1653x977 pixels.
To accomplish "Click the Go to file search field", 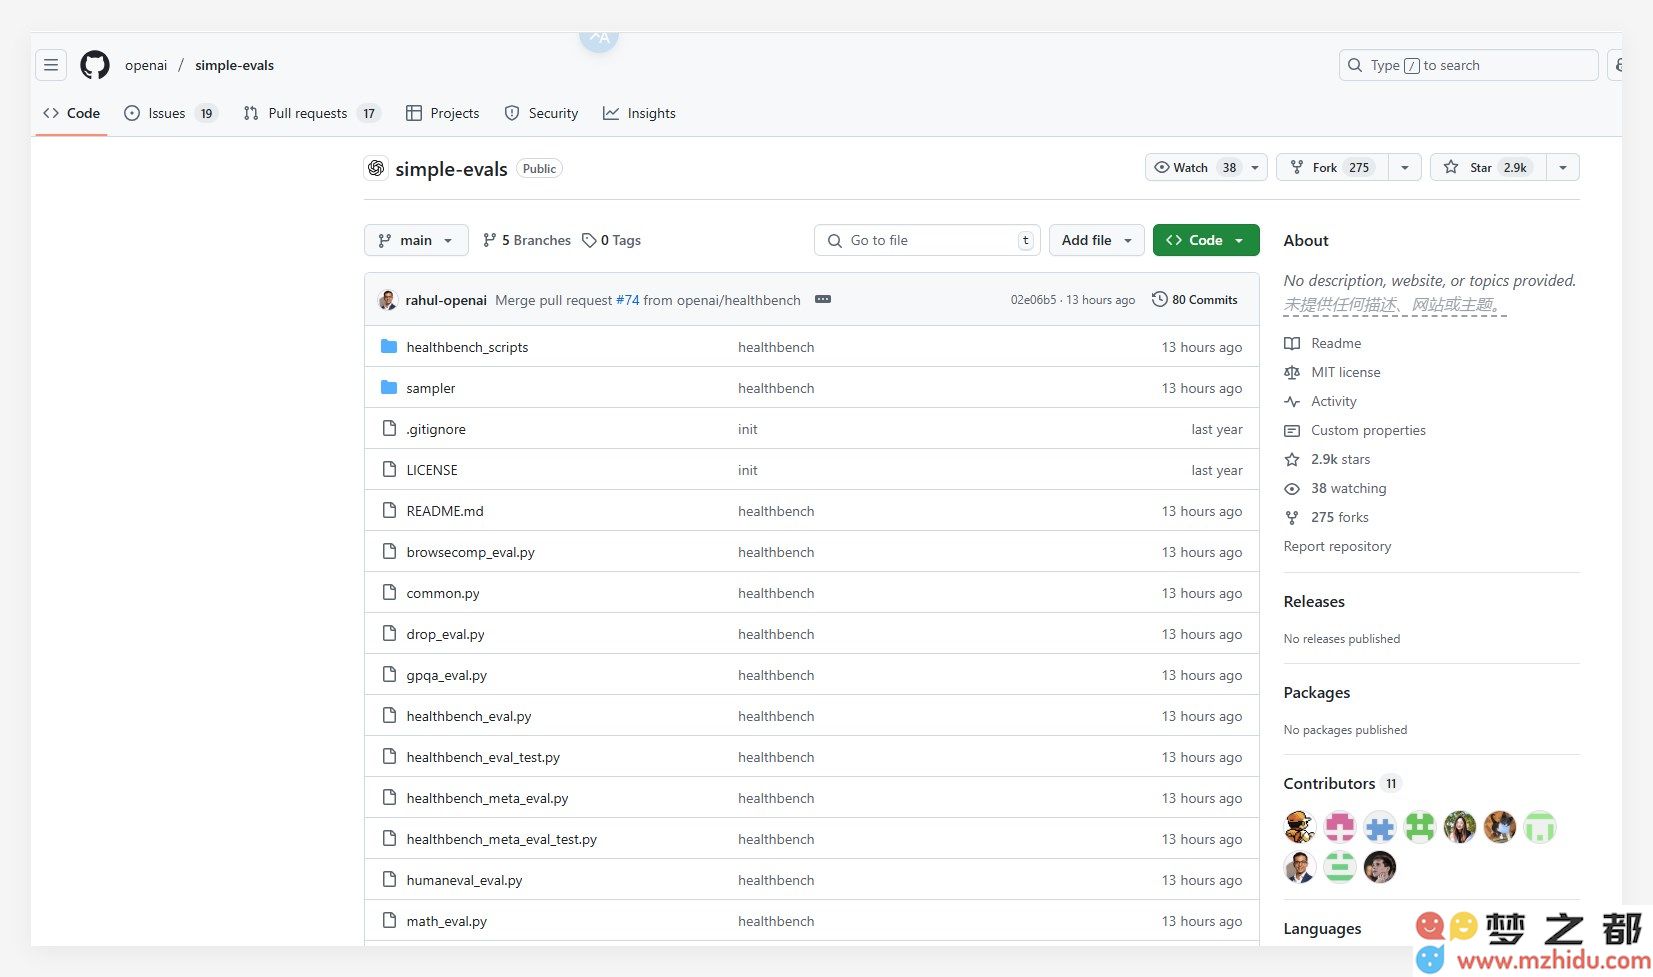I will 927,240.
